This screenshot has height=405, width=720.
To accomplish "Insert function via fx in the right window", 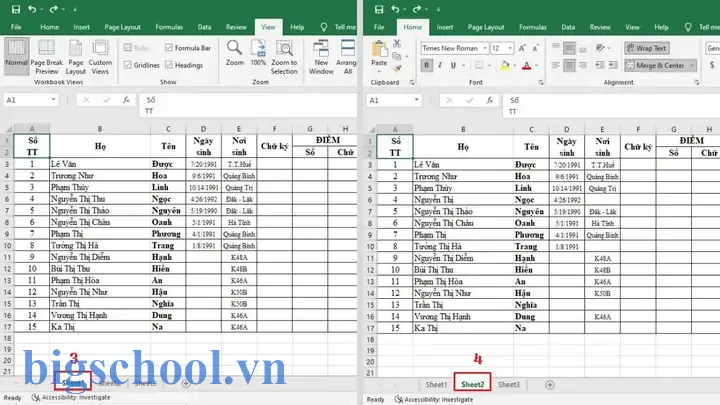I will 490,100.
